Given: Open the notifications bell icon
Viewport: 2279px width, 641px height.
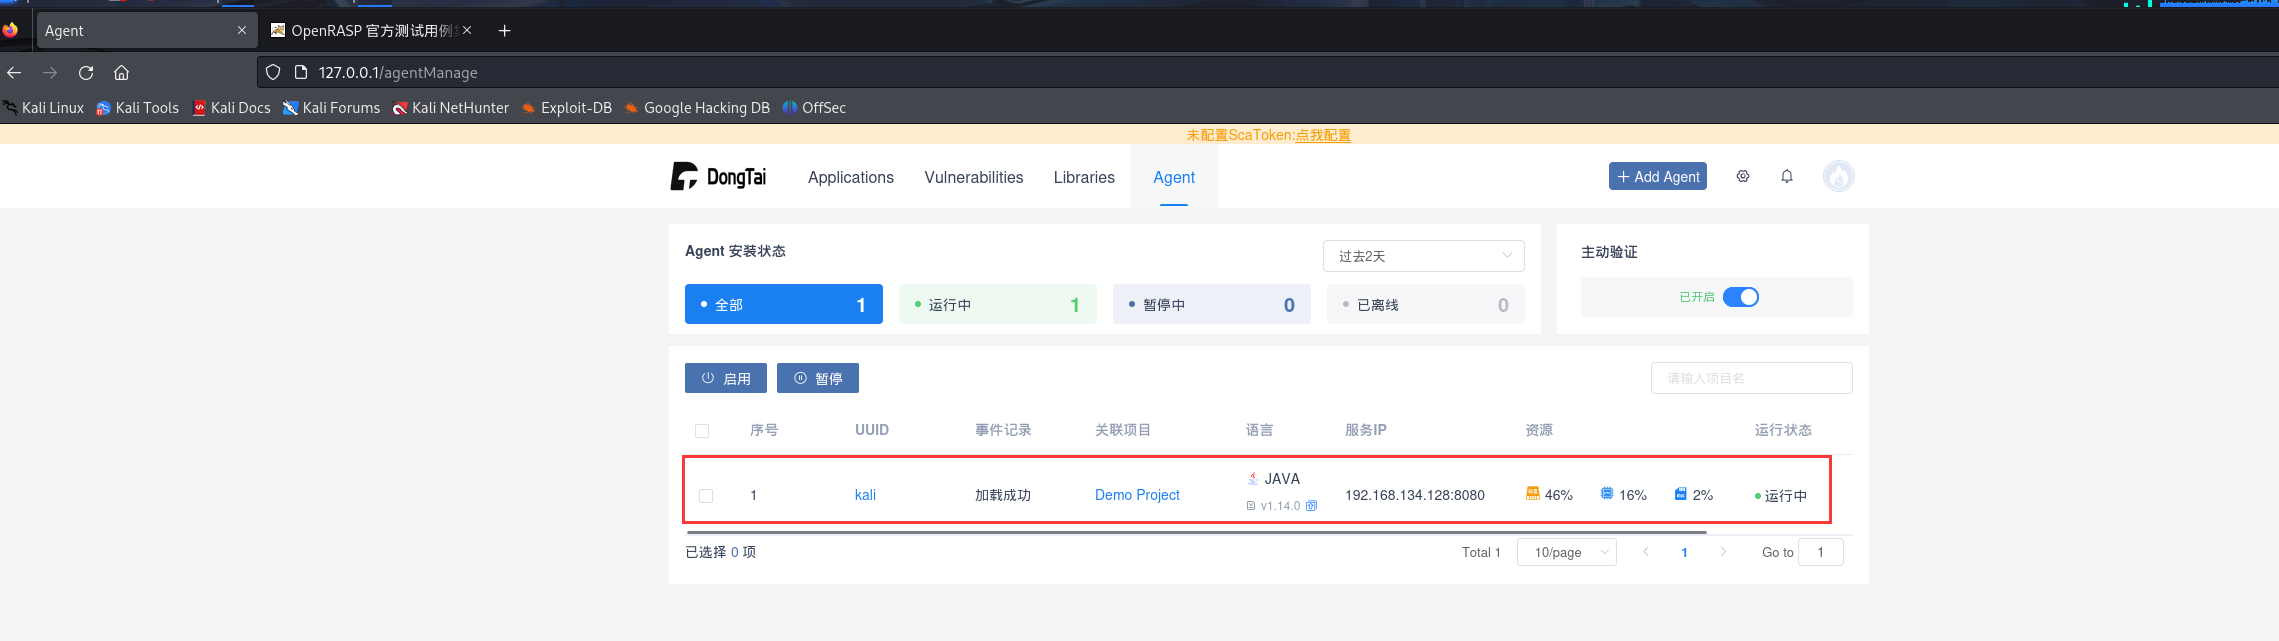Looking at the screenshot, I should click(x=1787, y=176).
